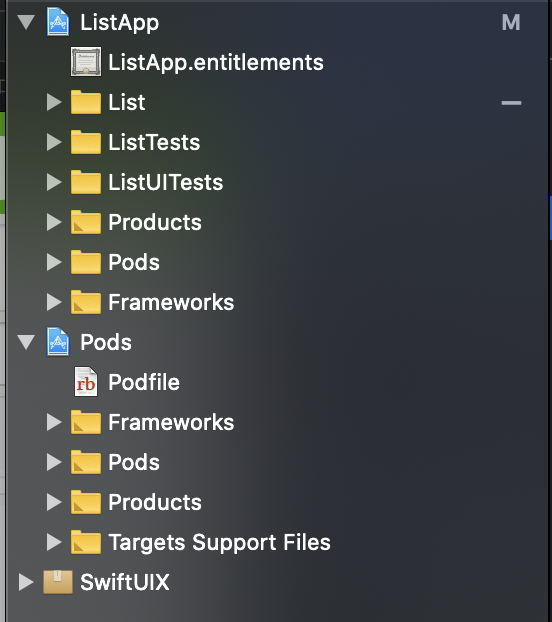
Task: Click the Pods Xcode project icon
Action: [58, 342]
